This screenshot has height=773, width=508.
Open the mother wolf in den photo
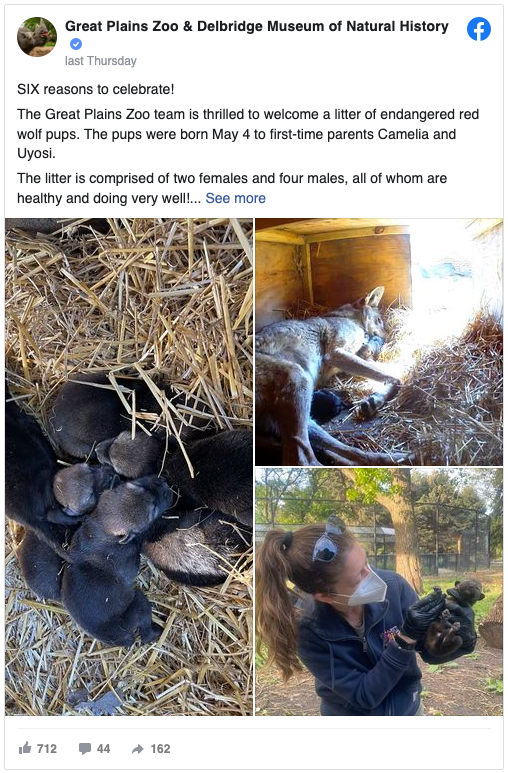(x=379, y=342)
